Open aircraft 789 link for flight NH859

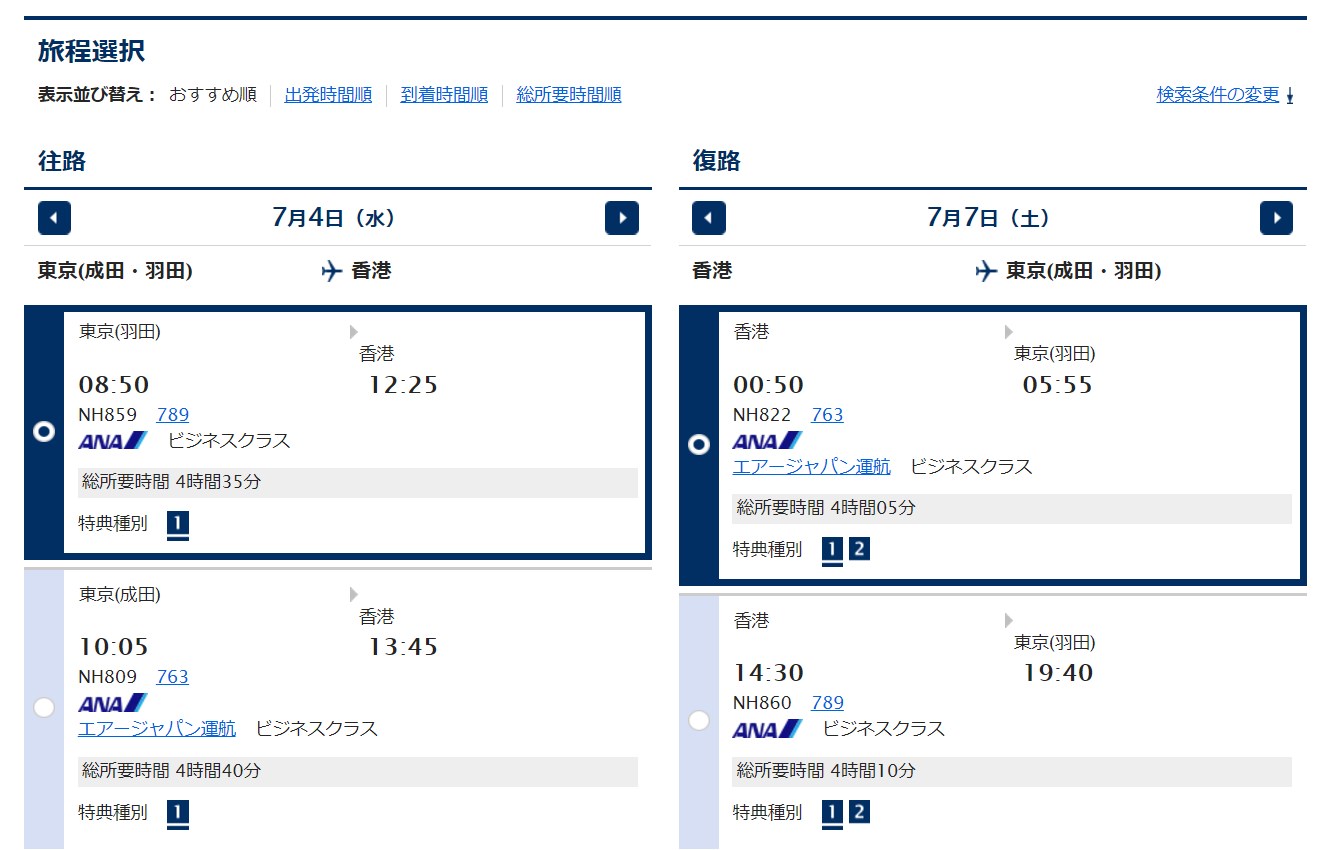coord(173,414)
